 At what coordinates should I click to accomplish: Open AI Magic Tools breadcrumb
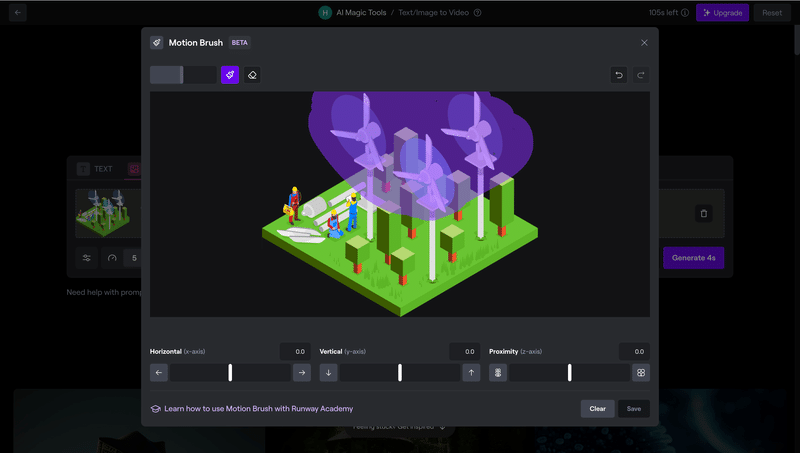click(361, 13)
